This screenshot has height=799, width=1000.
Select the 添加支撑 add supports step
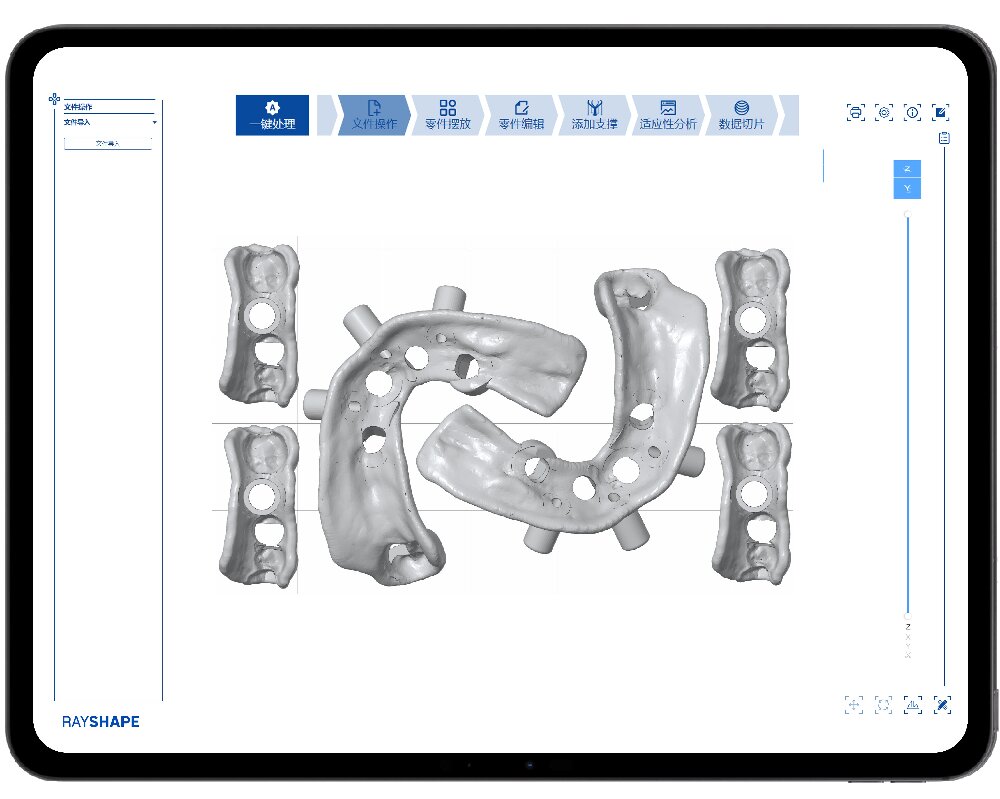pyautogui.click(x=594, y=115)
